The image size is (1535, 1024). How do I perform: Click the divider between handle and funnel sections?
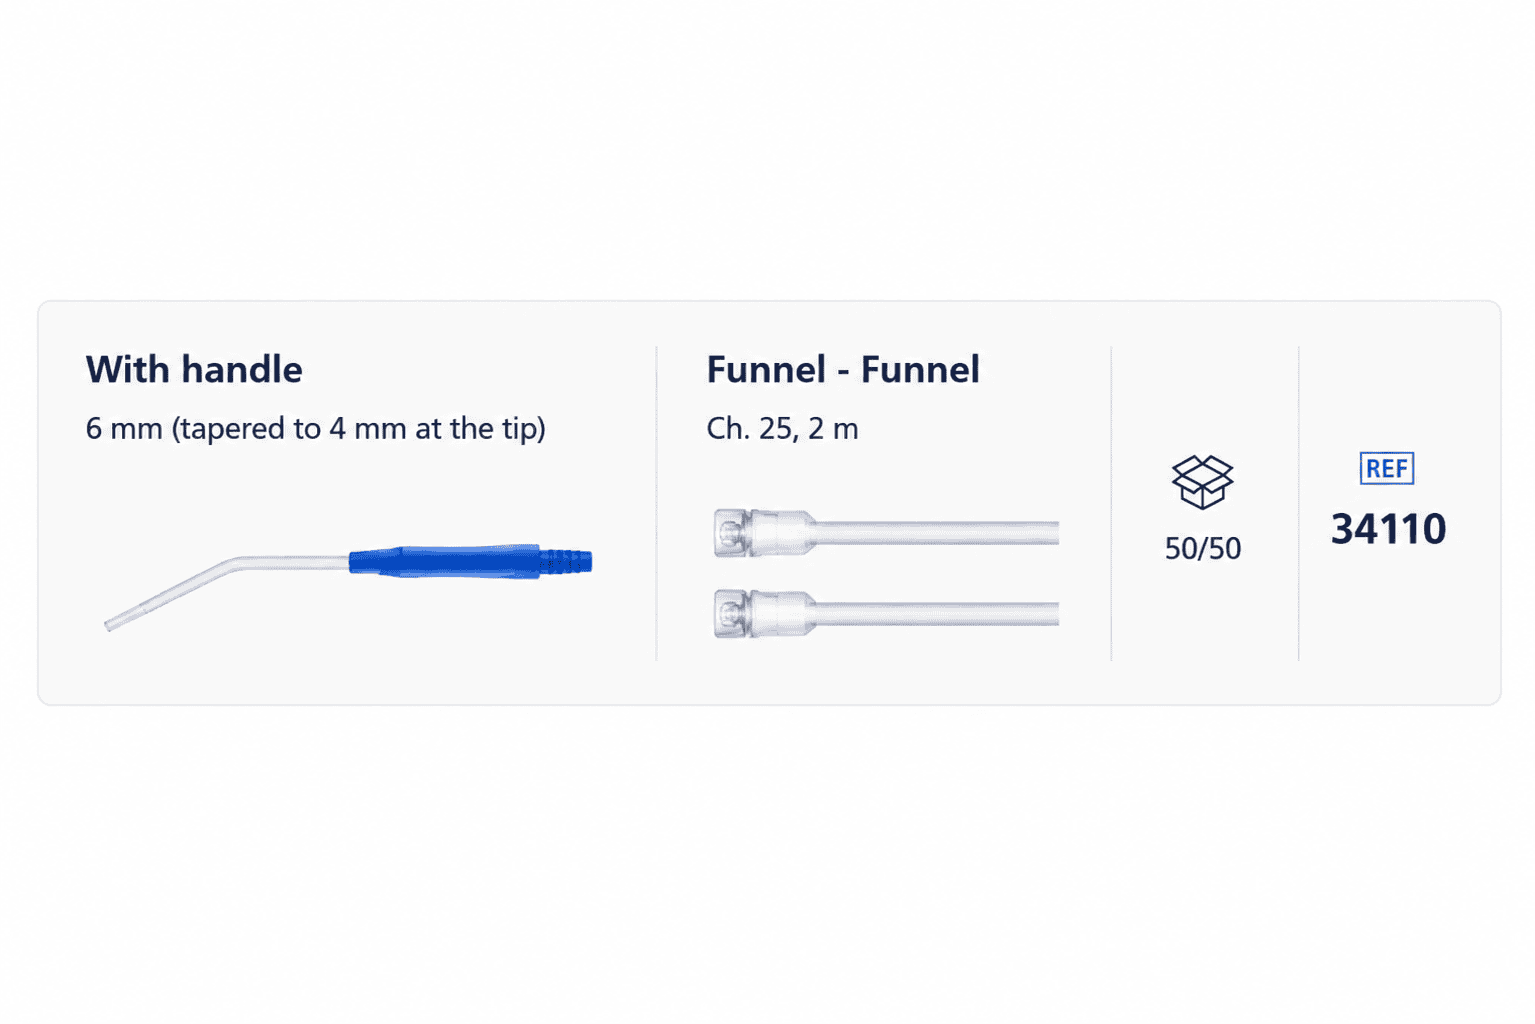[x=656, y=503]
